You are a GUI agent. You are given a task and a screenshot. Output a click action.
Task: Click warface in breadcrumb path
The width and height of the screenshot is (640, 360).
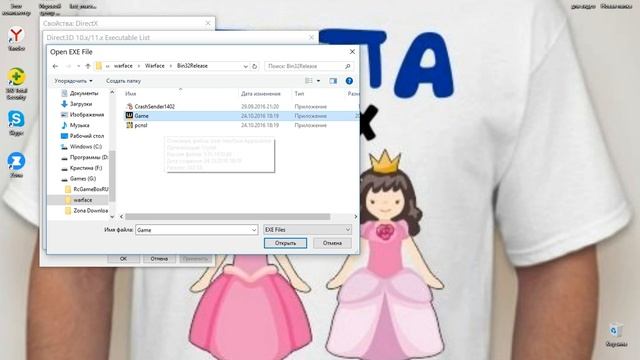123,66
